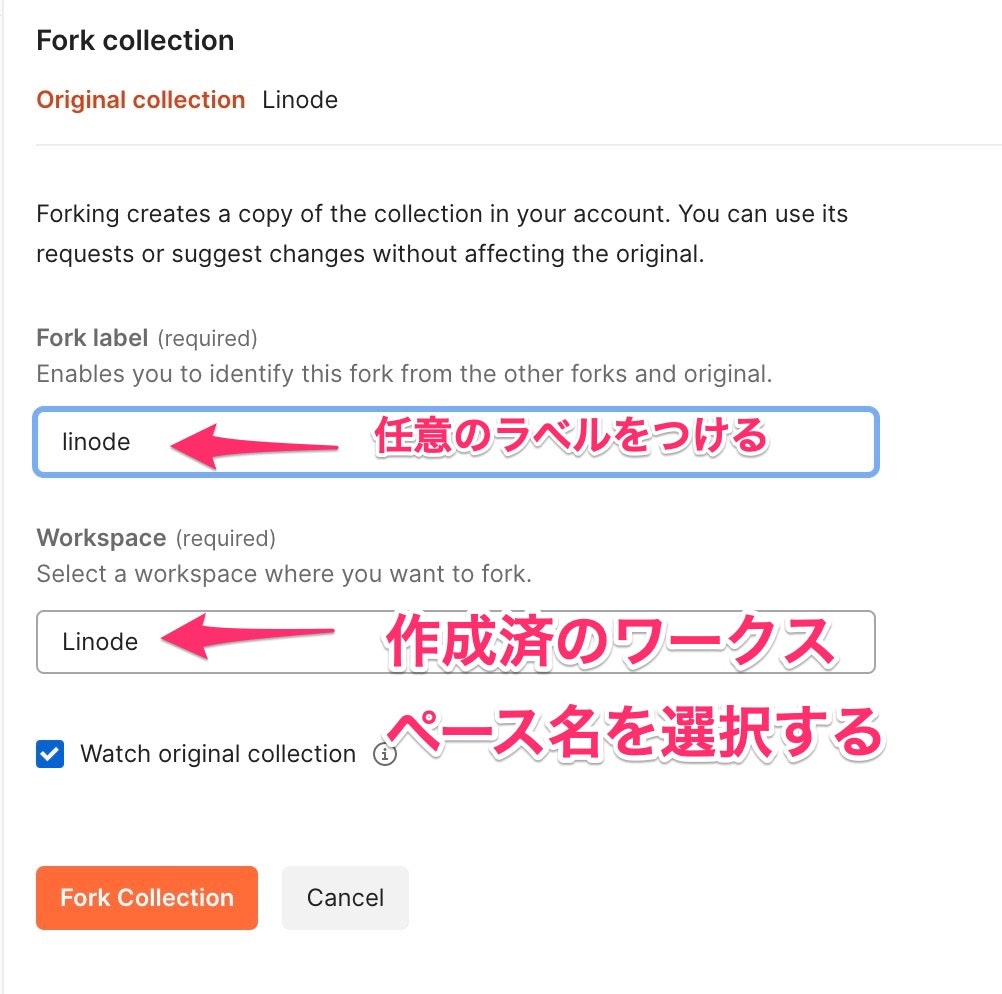Click the Fork label input containing linode
Viewport: 1002px width, 994px height.
click(x=456, y=442)
